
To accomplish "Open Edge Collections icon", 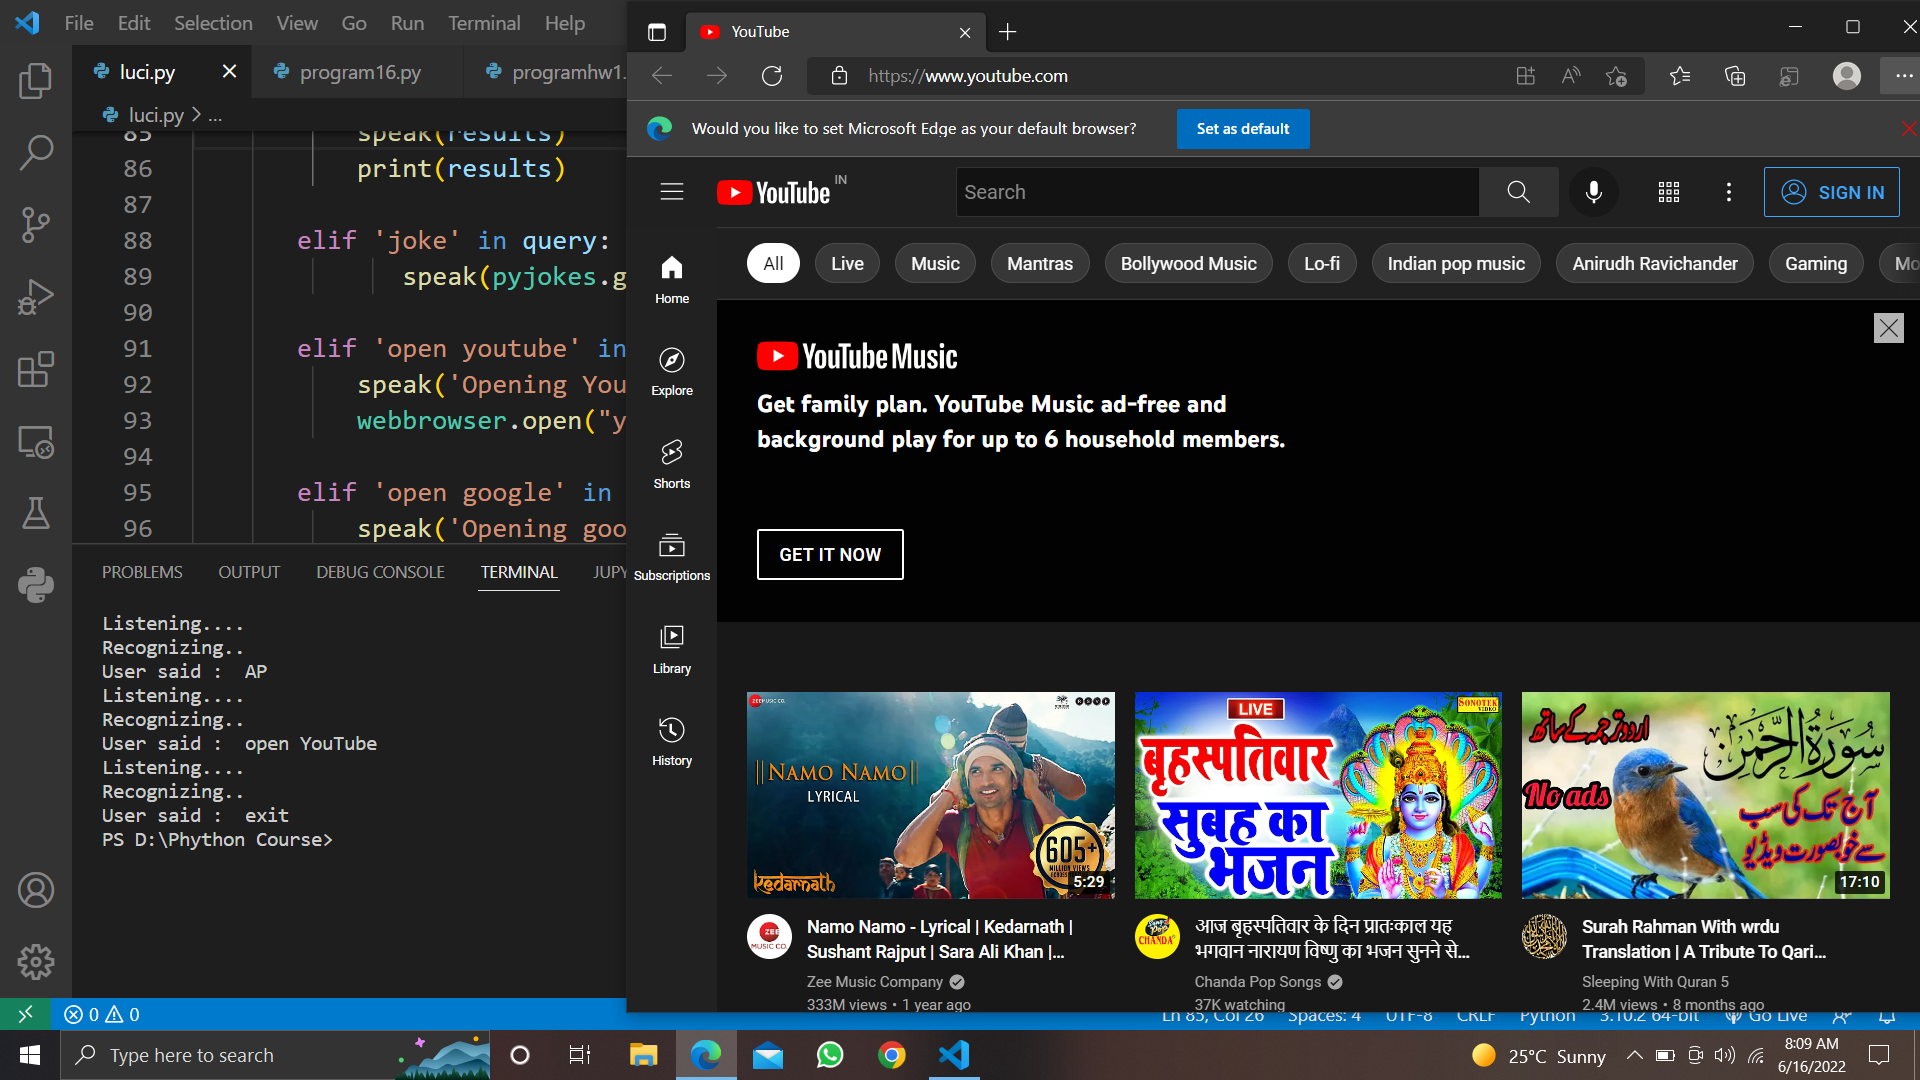I will tap(1735, 76).
